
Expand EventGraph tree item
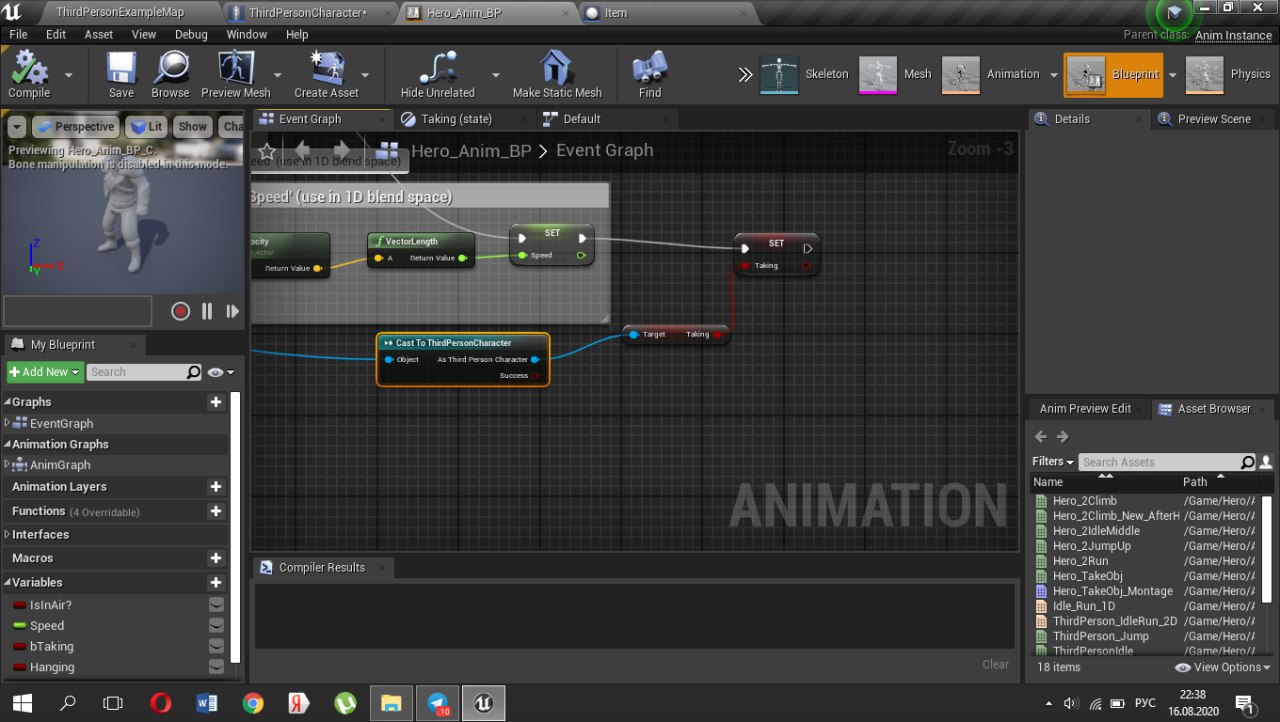point(7,423)
